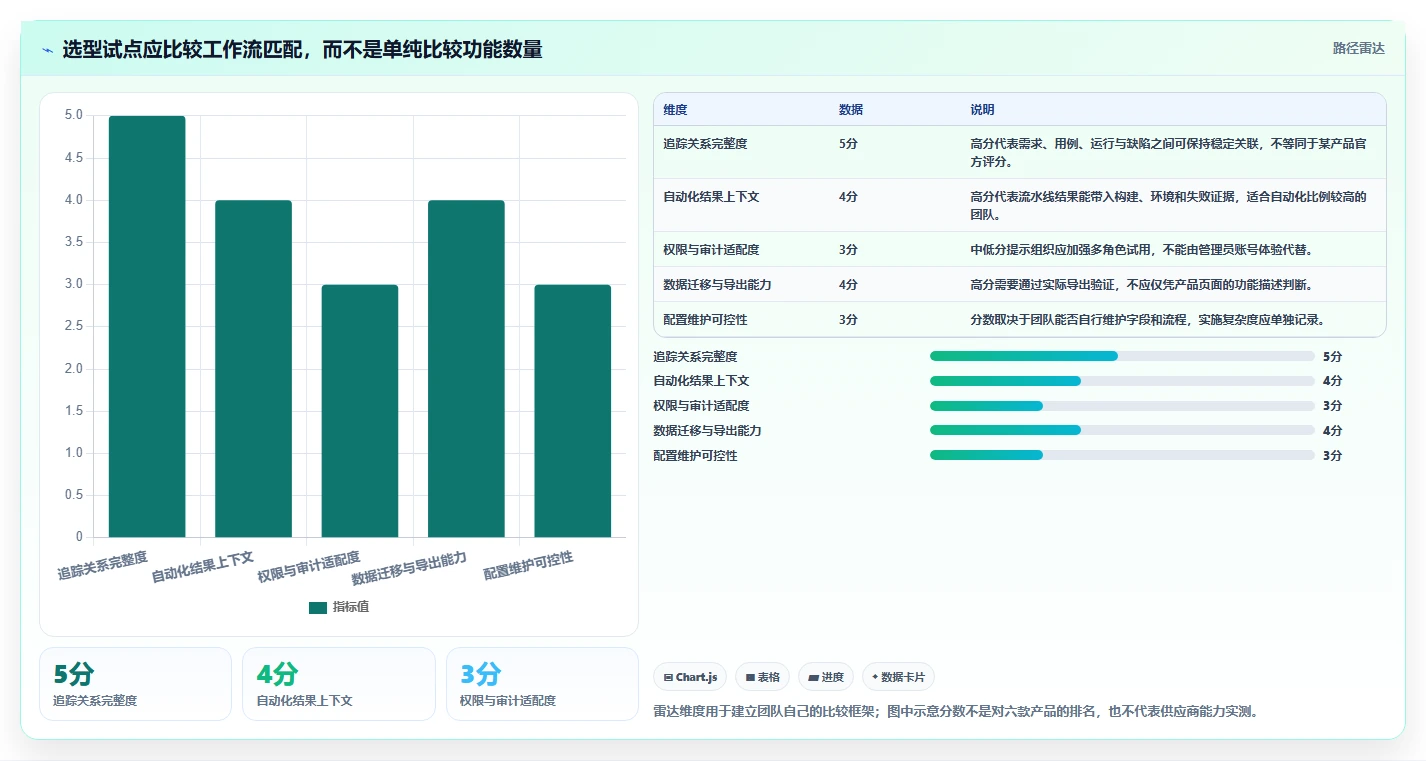Click the 数据迁移与导出能力 progress bar
Screen dimensions: 1426x761
click(x=1122, y=430)
